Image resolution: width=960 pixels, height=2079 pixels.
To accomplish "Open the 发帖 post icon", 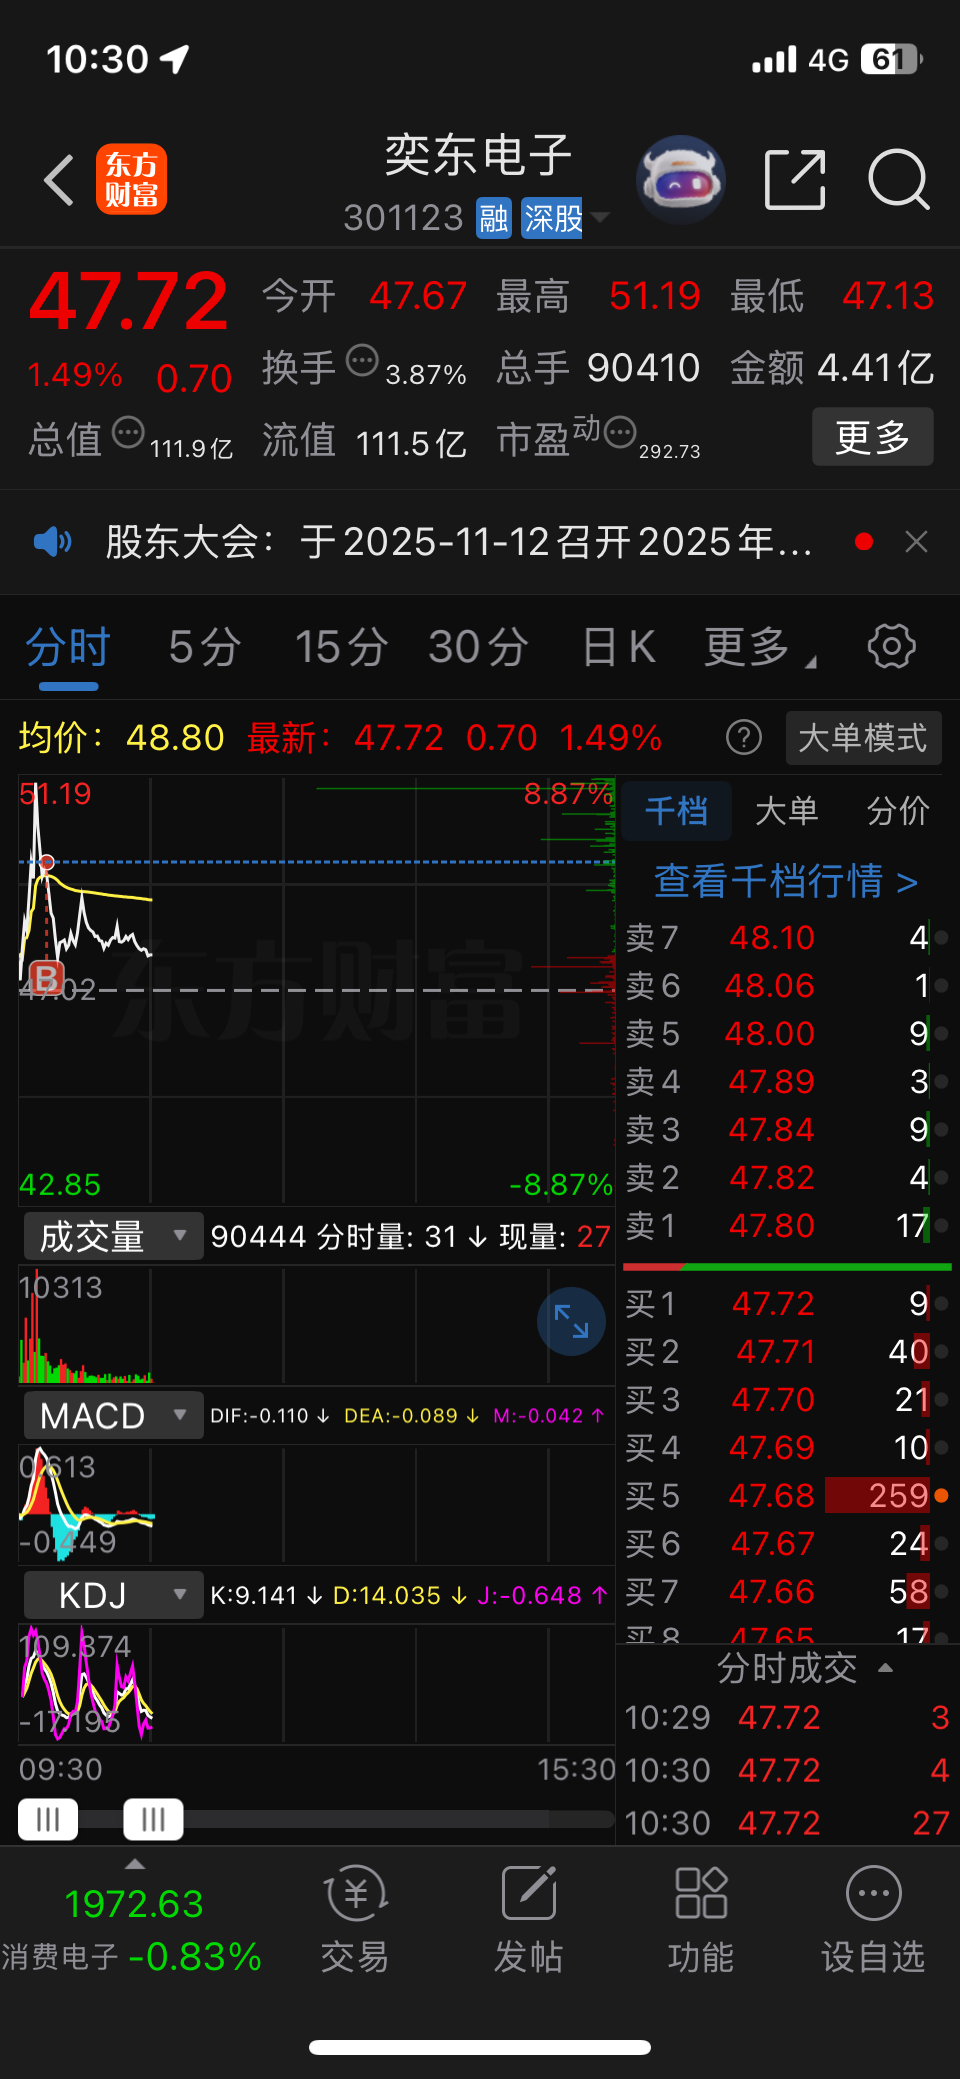I will click(x=528, y=1918).
